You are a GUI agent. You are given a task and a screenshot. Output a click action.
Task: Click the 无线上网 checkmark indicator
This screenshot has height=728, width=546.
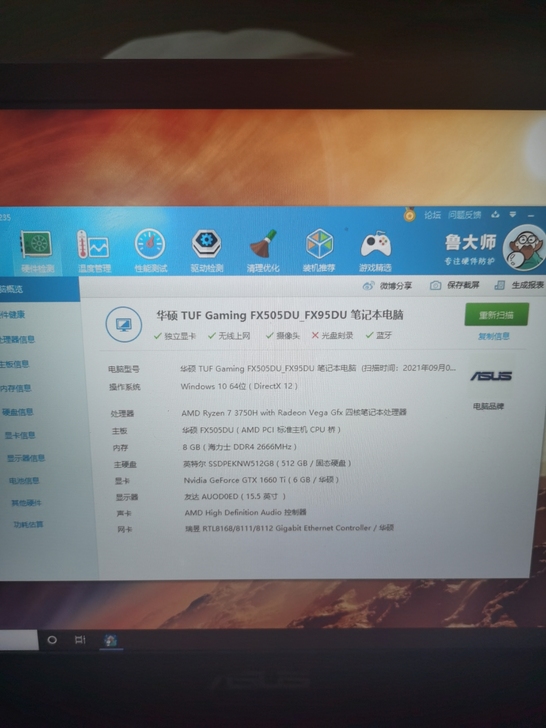[x=229, y=336]
